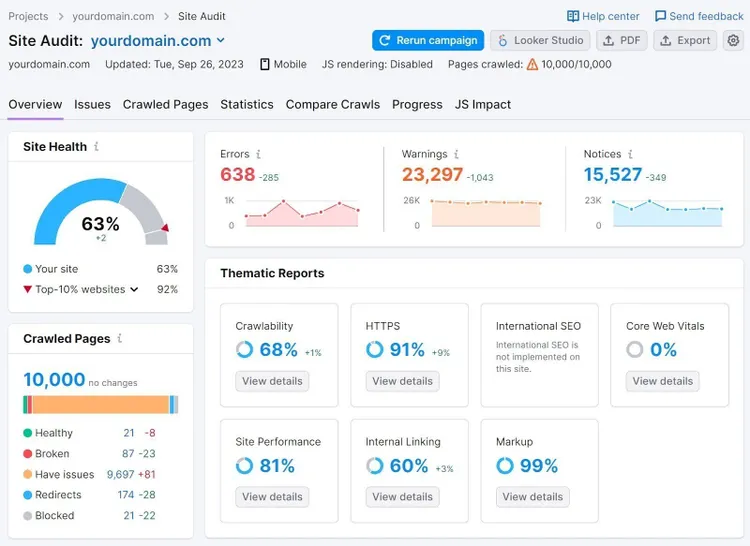750x546 pixels.
Task: Click the HTTPS progress ring icon
Action: (x=375, y=349)
